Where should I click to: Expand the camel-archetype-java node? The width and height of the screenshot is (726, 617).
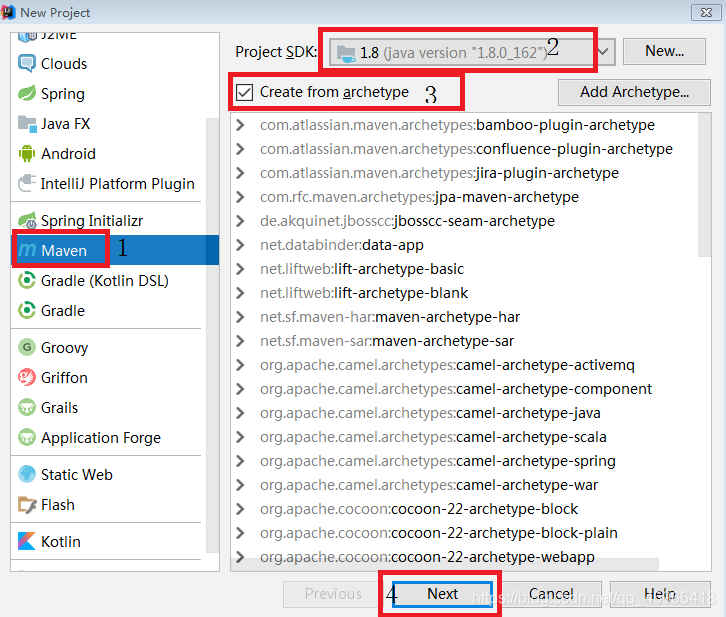tap(240, 413)
